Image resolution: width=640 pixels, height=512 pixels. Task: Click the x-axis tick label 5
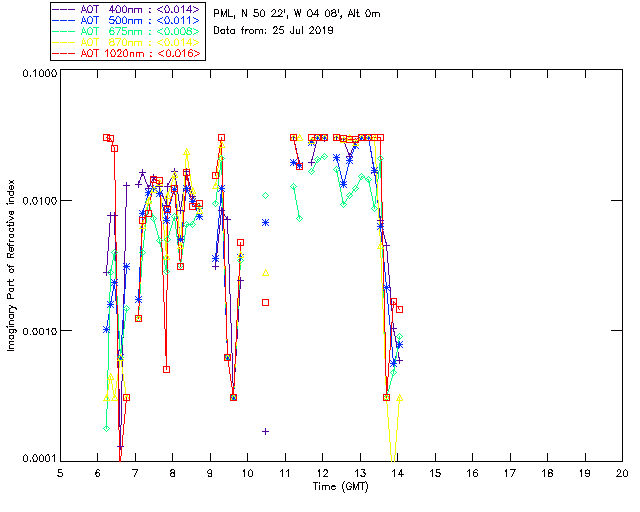60,473
